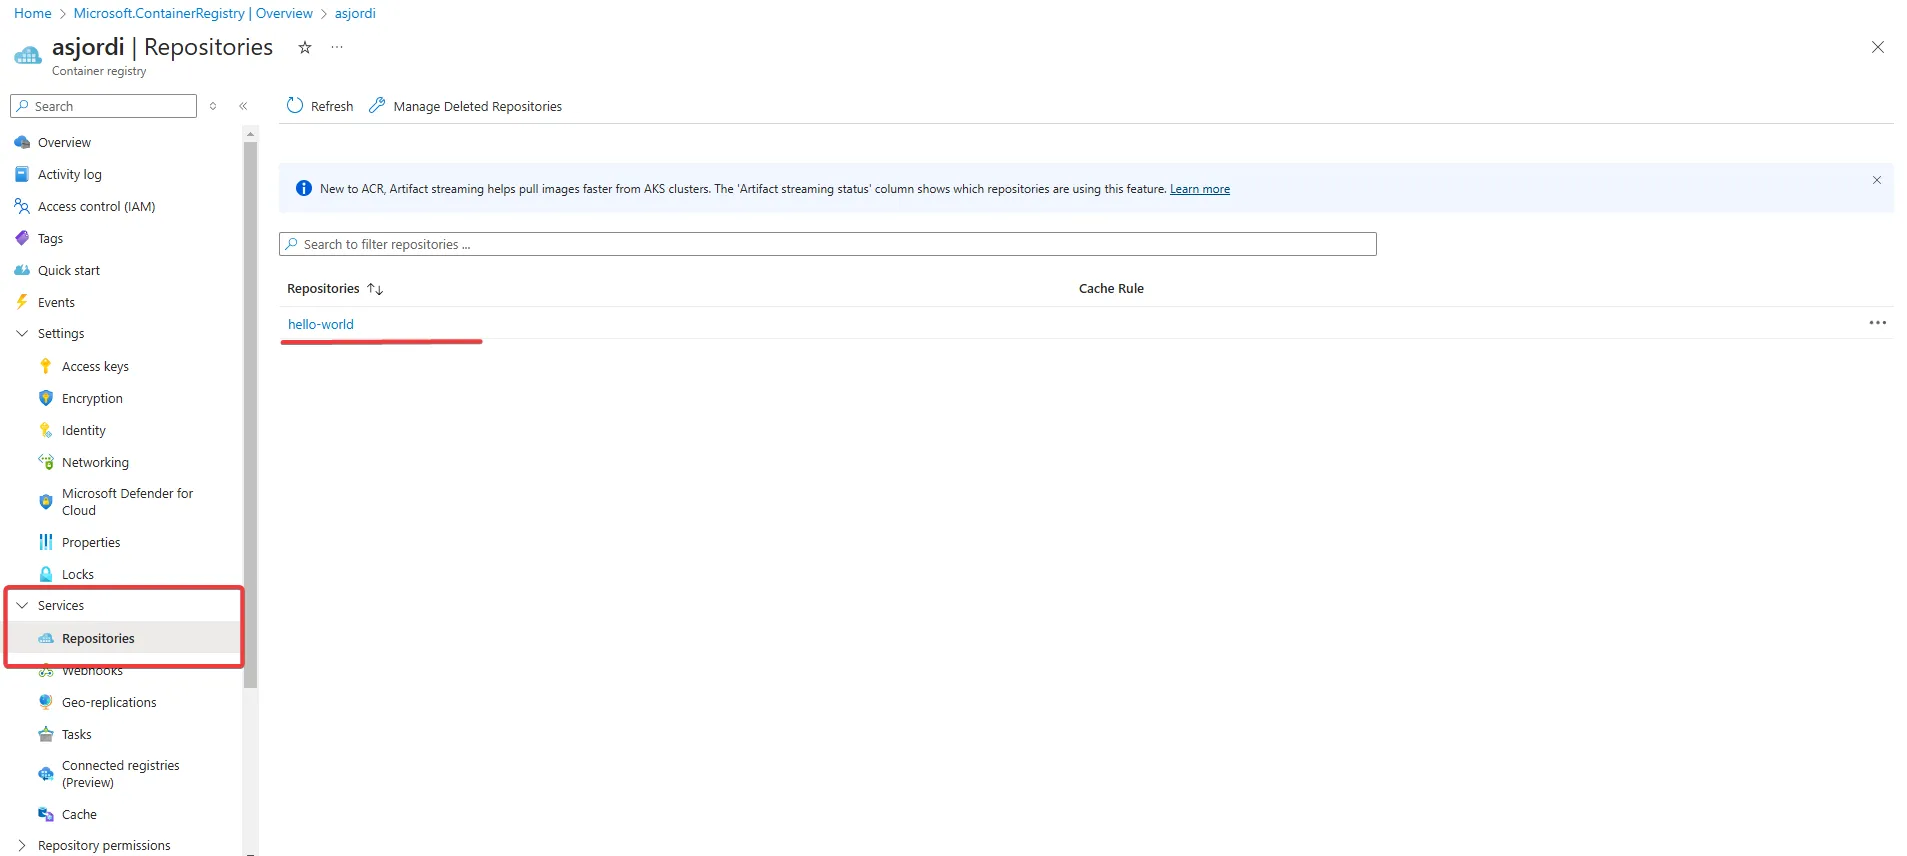Open Microsoft.ContainerRegistry | Overview breadcrumb
Viewport: 1907px width, 856px height.
pyautogui.click(x=193, y=13)
